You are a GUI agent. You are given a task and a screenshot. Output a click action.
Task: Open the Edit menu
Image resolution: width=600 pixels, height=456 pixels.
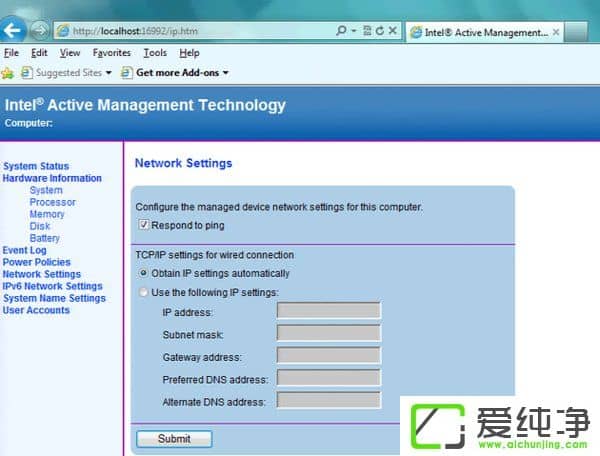coord(39,53)
